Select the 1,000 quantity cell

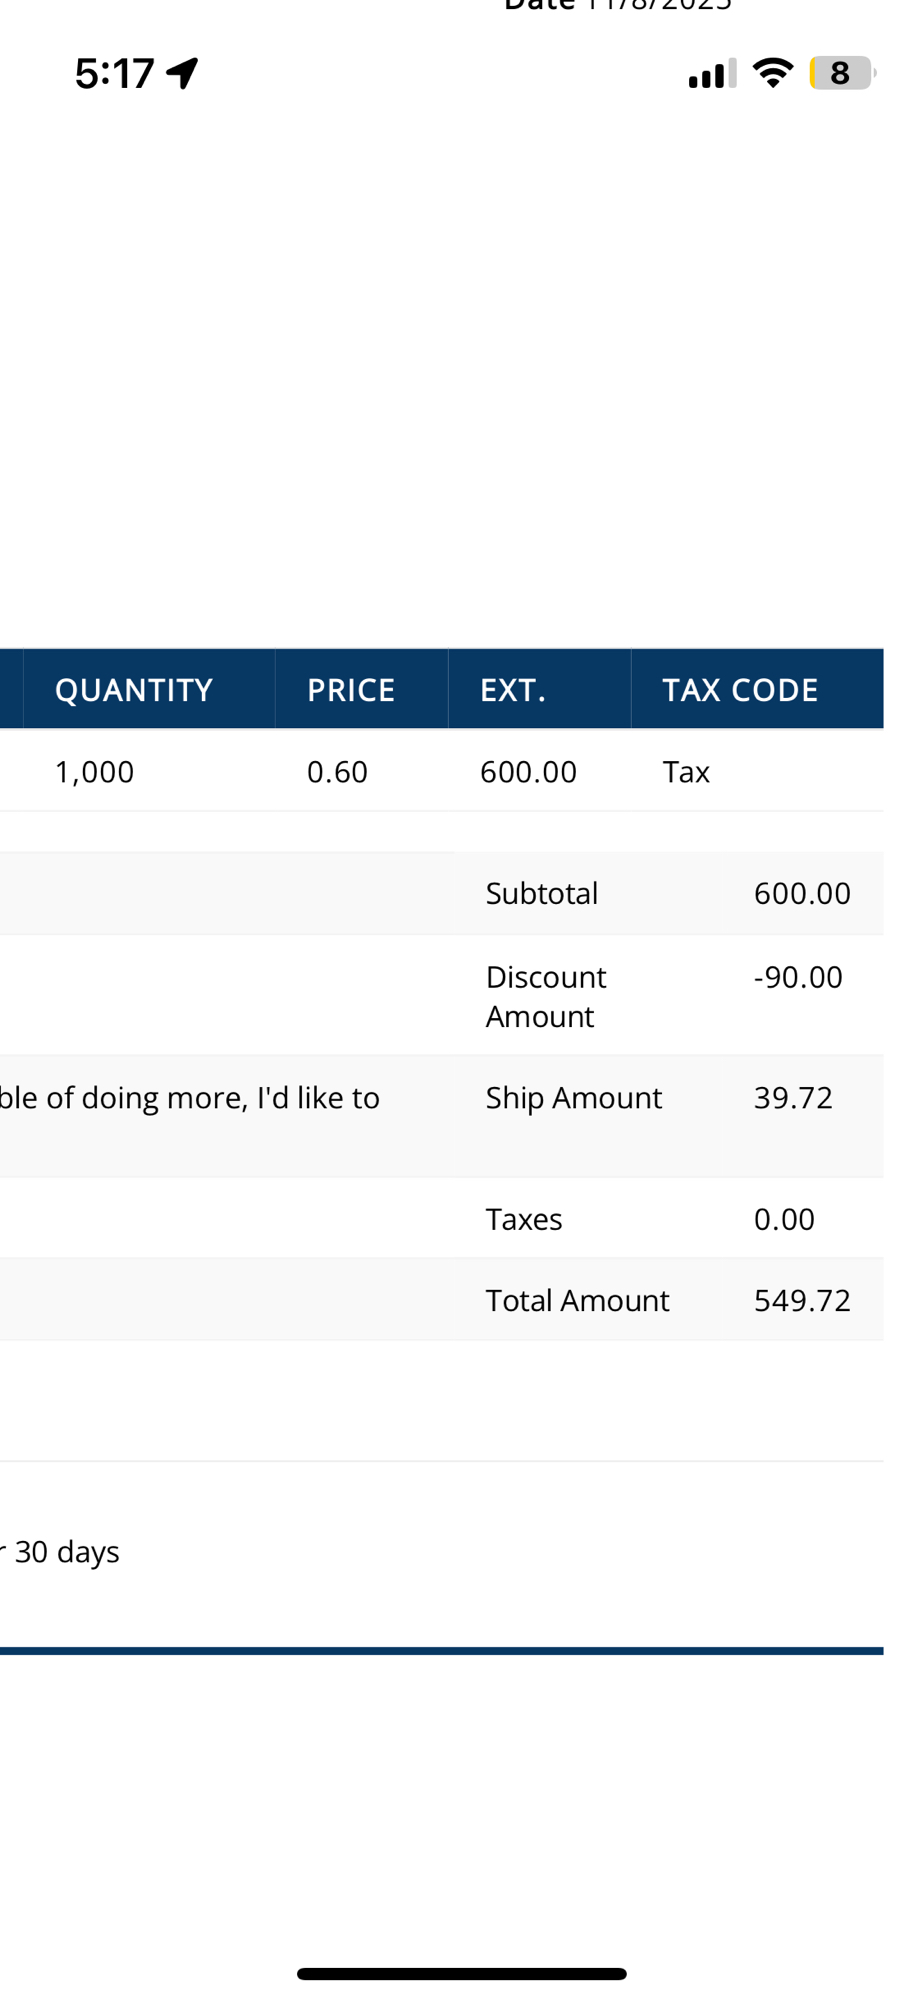point(94,772)
